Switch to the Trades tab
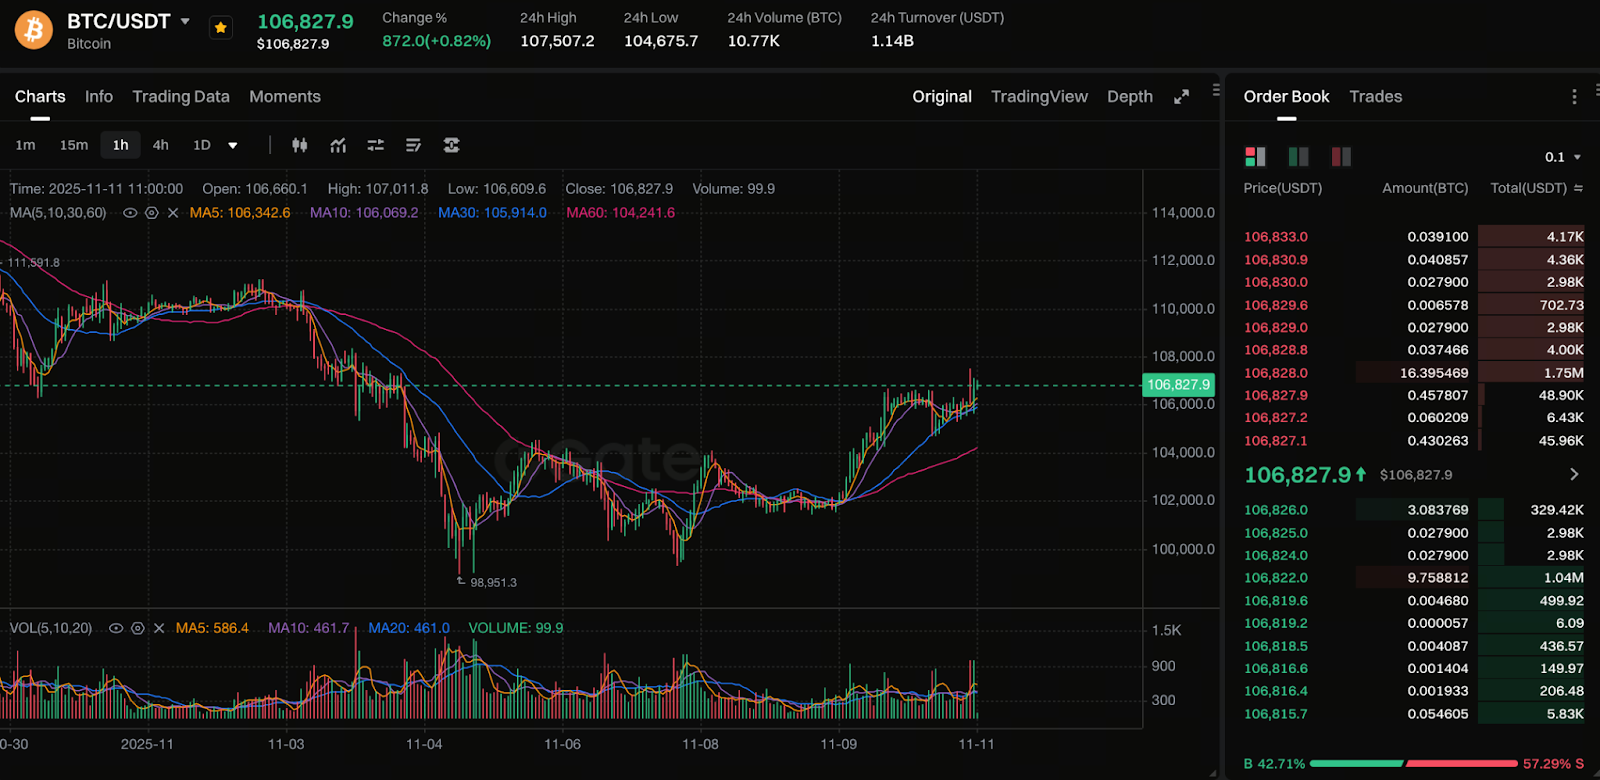Screen dimensions: 1600x780 point(1375,96)
